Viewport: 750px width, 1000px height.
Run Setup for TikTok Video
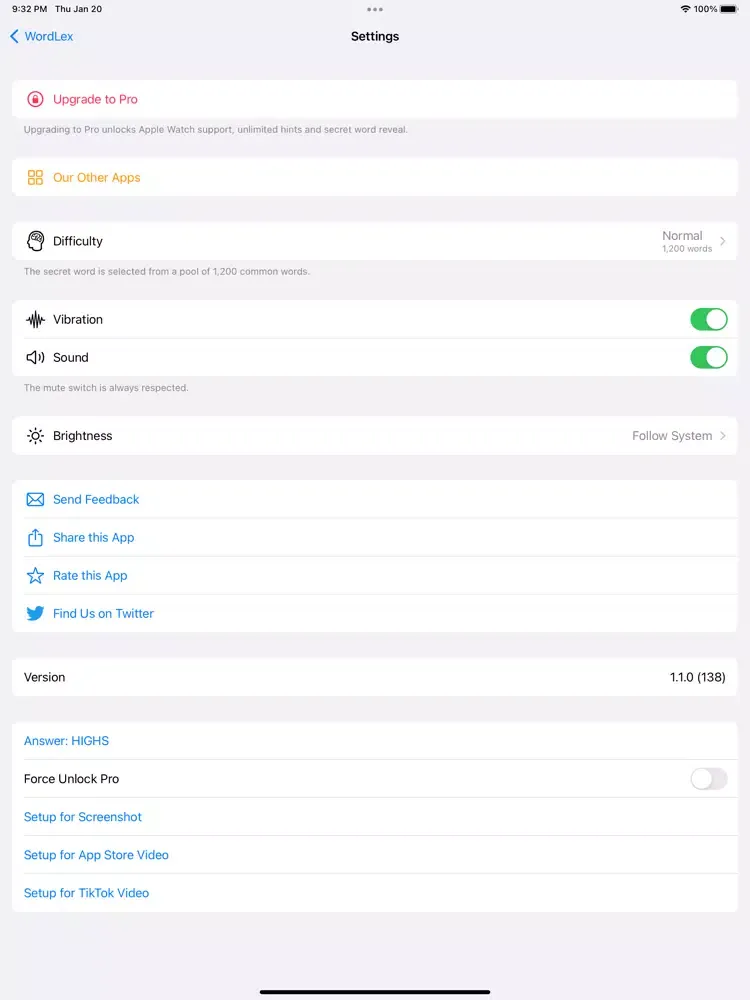click(x=375, y=893)
